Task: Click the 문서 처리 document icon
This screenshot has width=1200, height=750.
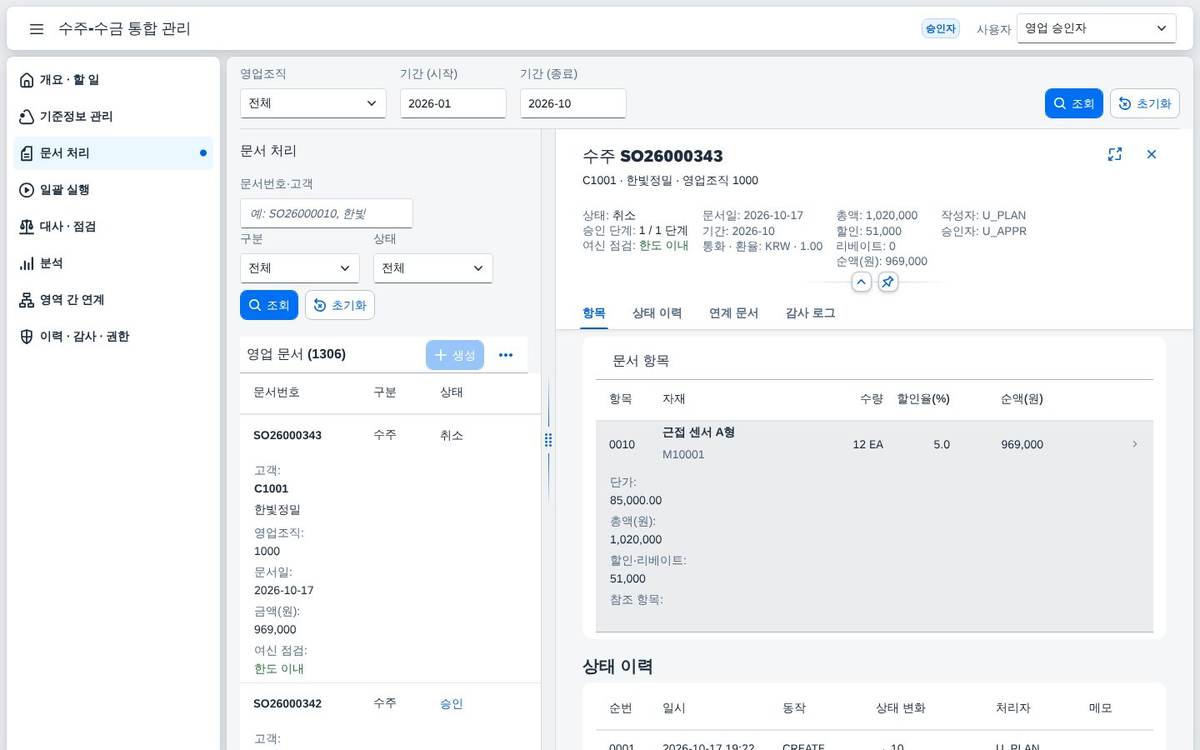Action: [27, 153]
